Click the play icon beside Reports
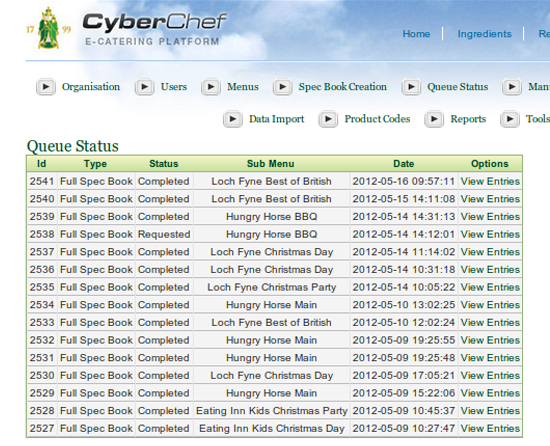Viewport: 550px width, 446px height. pos(434,119)
